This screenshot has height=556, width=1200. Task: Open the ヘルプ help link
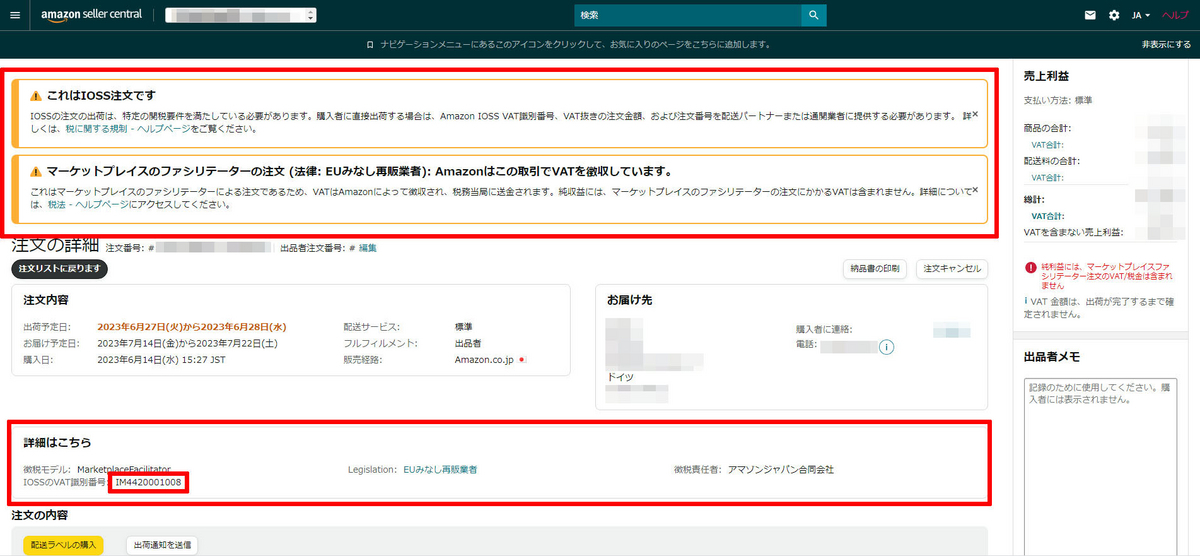1175,15
